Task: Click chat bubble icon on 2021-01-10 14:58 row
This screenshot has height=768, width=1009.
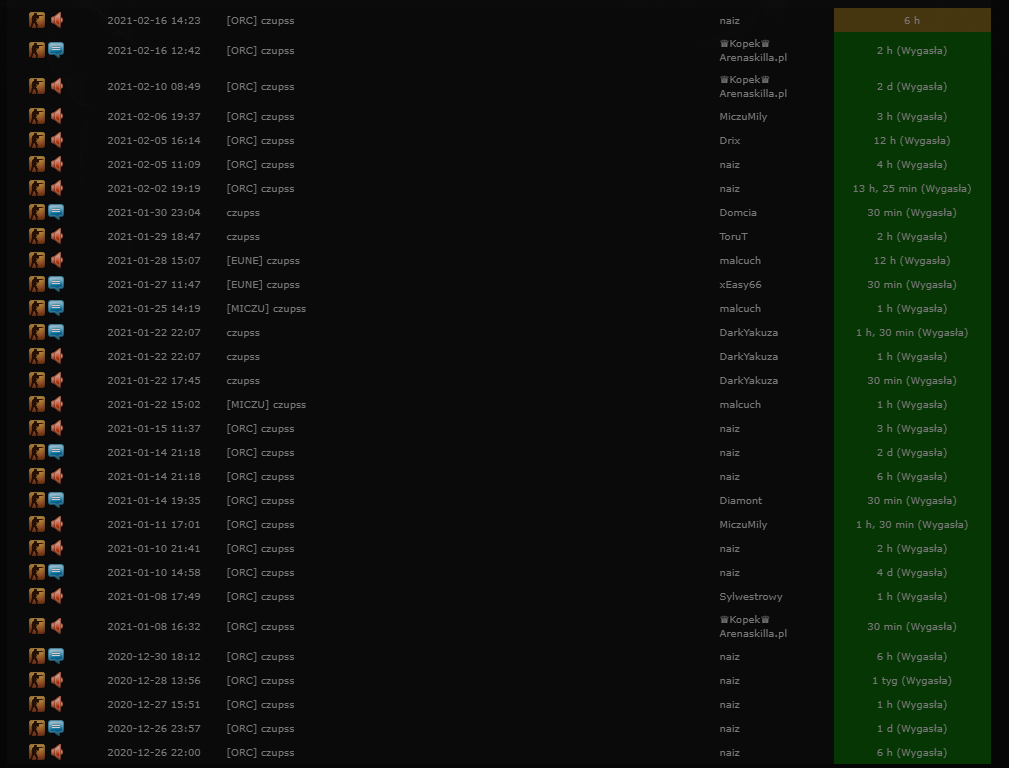Action: point(56,572)
